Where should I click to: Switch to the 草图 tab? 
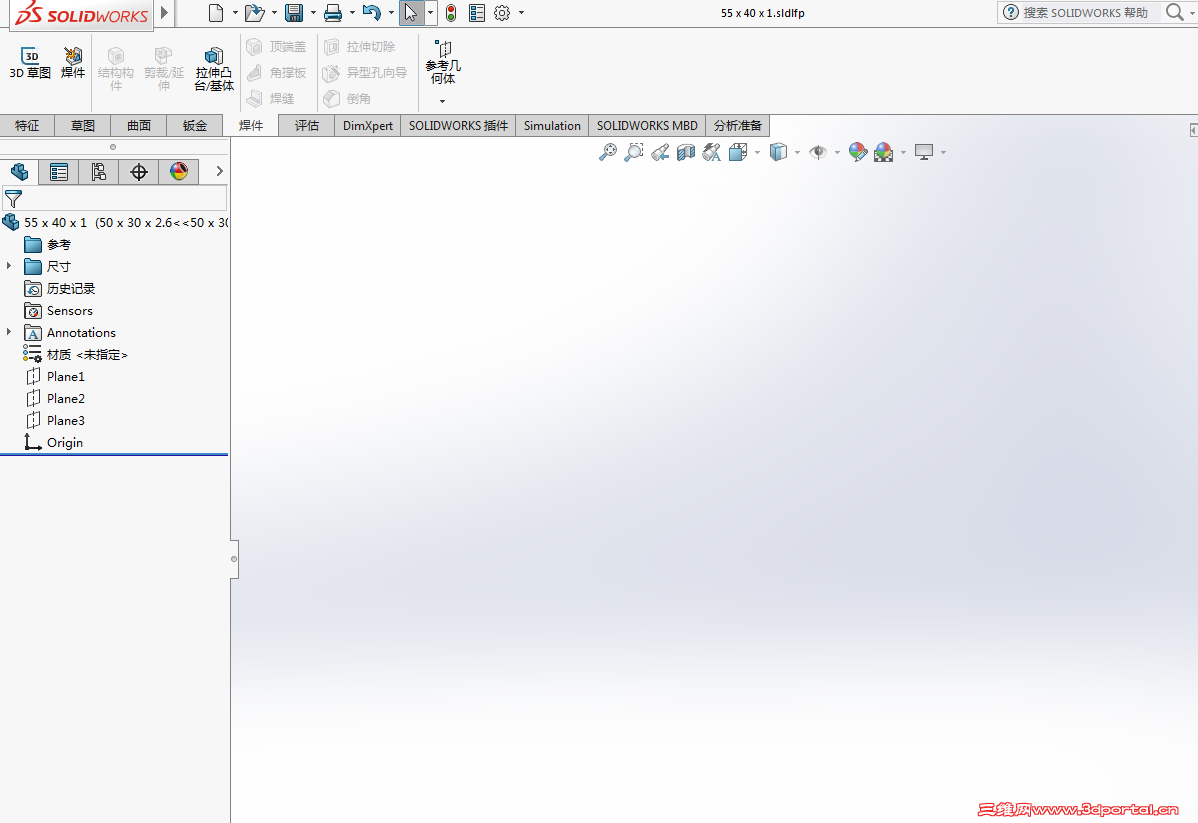[x=83, y=125]
